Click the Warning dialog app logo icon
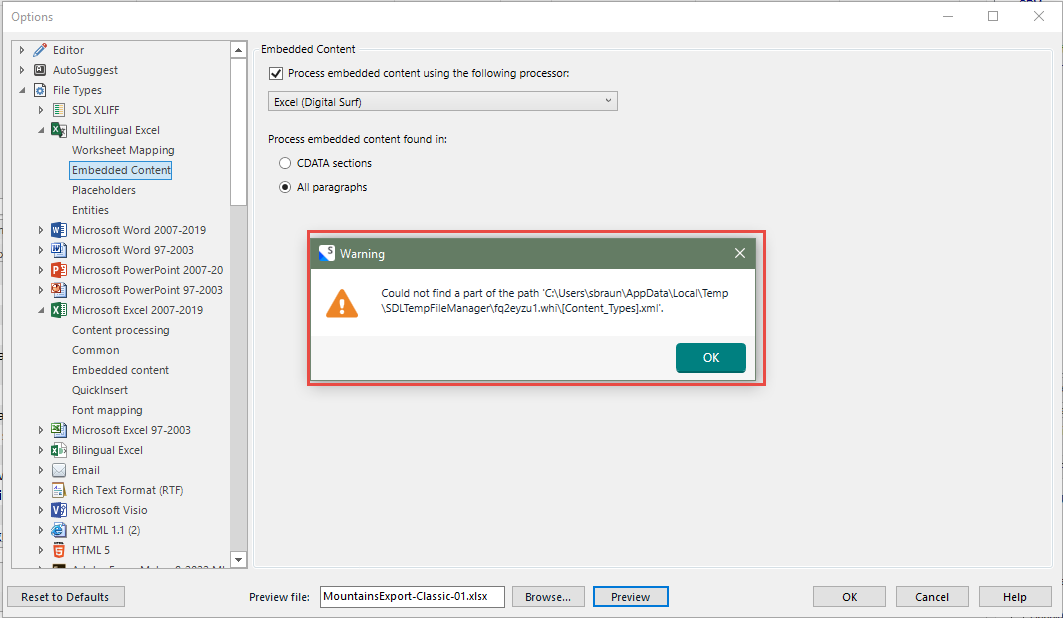Image resolution: width=1063 pixels, height=618 pixels. pos(327,253)
